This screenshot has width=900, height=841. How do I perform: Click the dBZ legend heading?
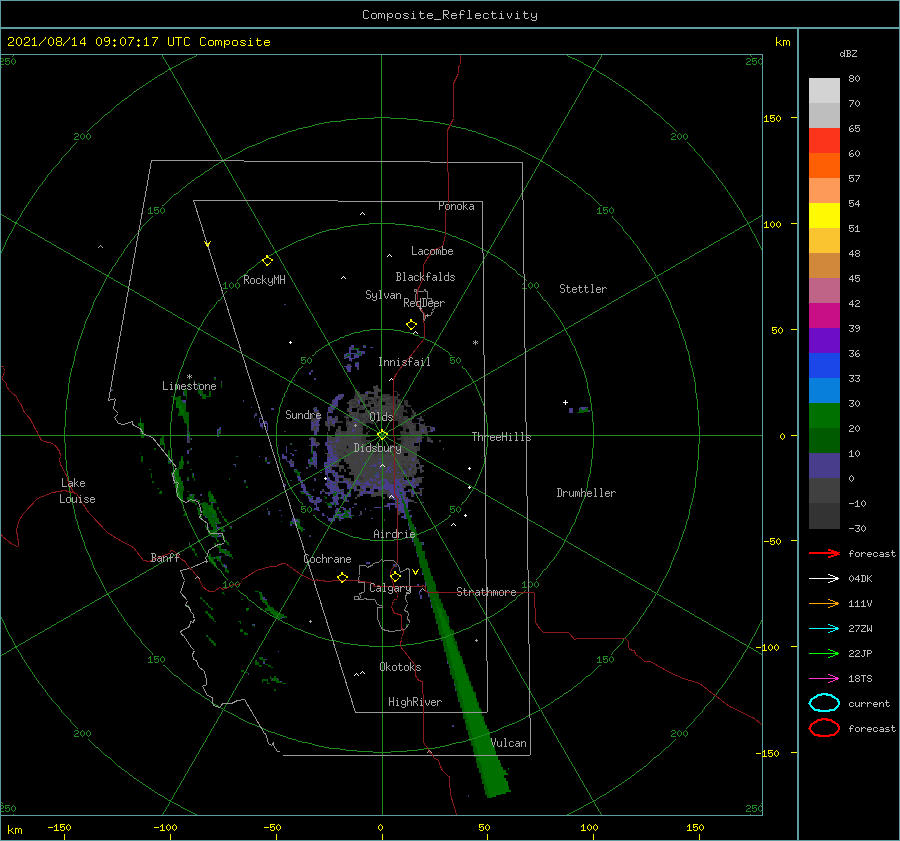pyautogui.click(x=848, y=53)
